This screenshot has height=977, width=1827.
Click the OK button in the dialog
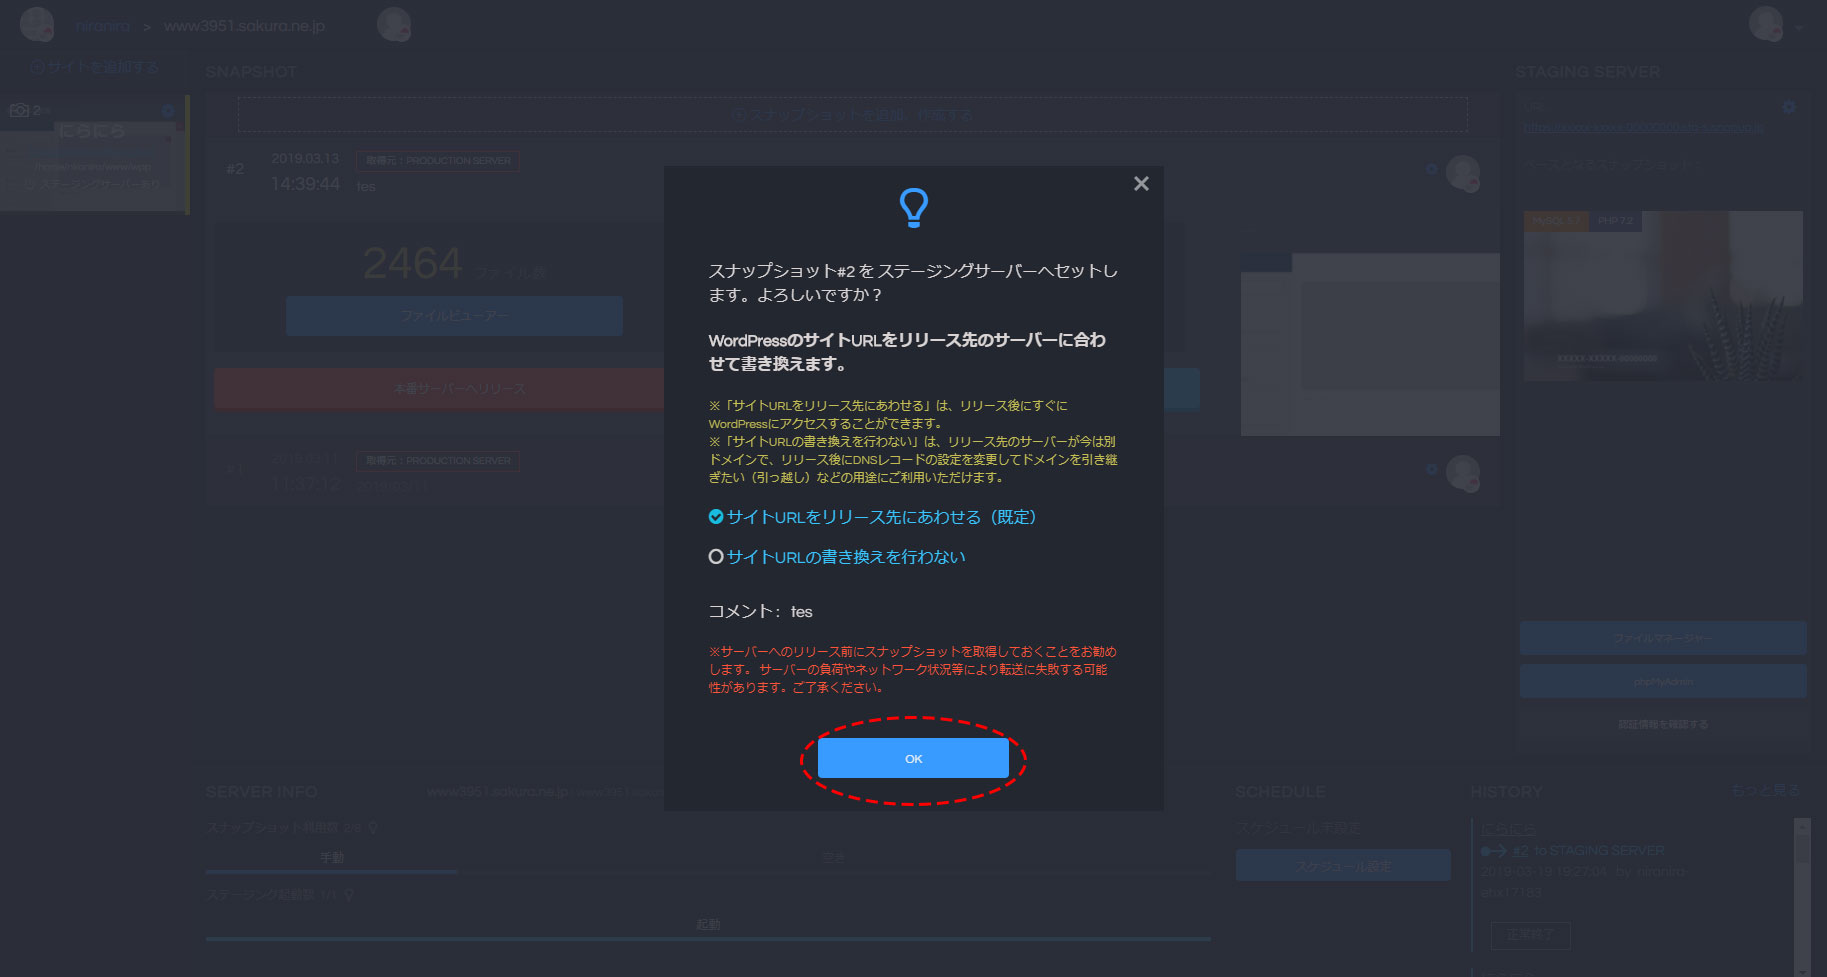(x=912, y=758)
